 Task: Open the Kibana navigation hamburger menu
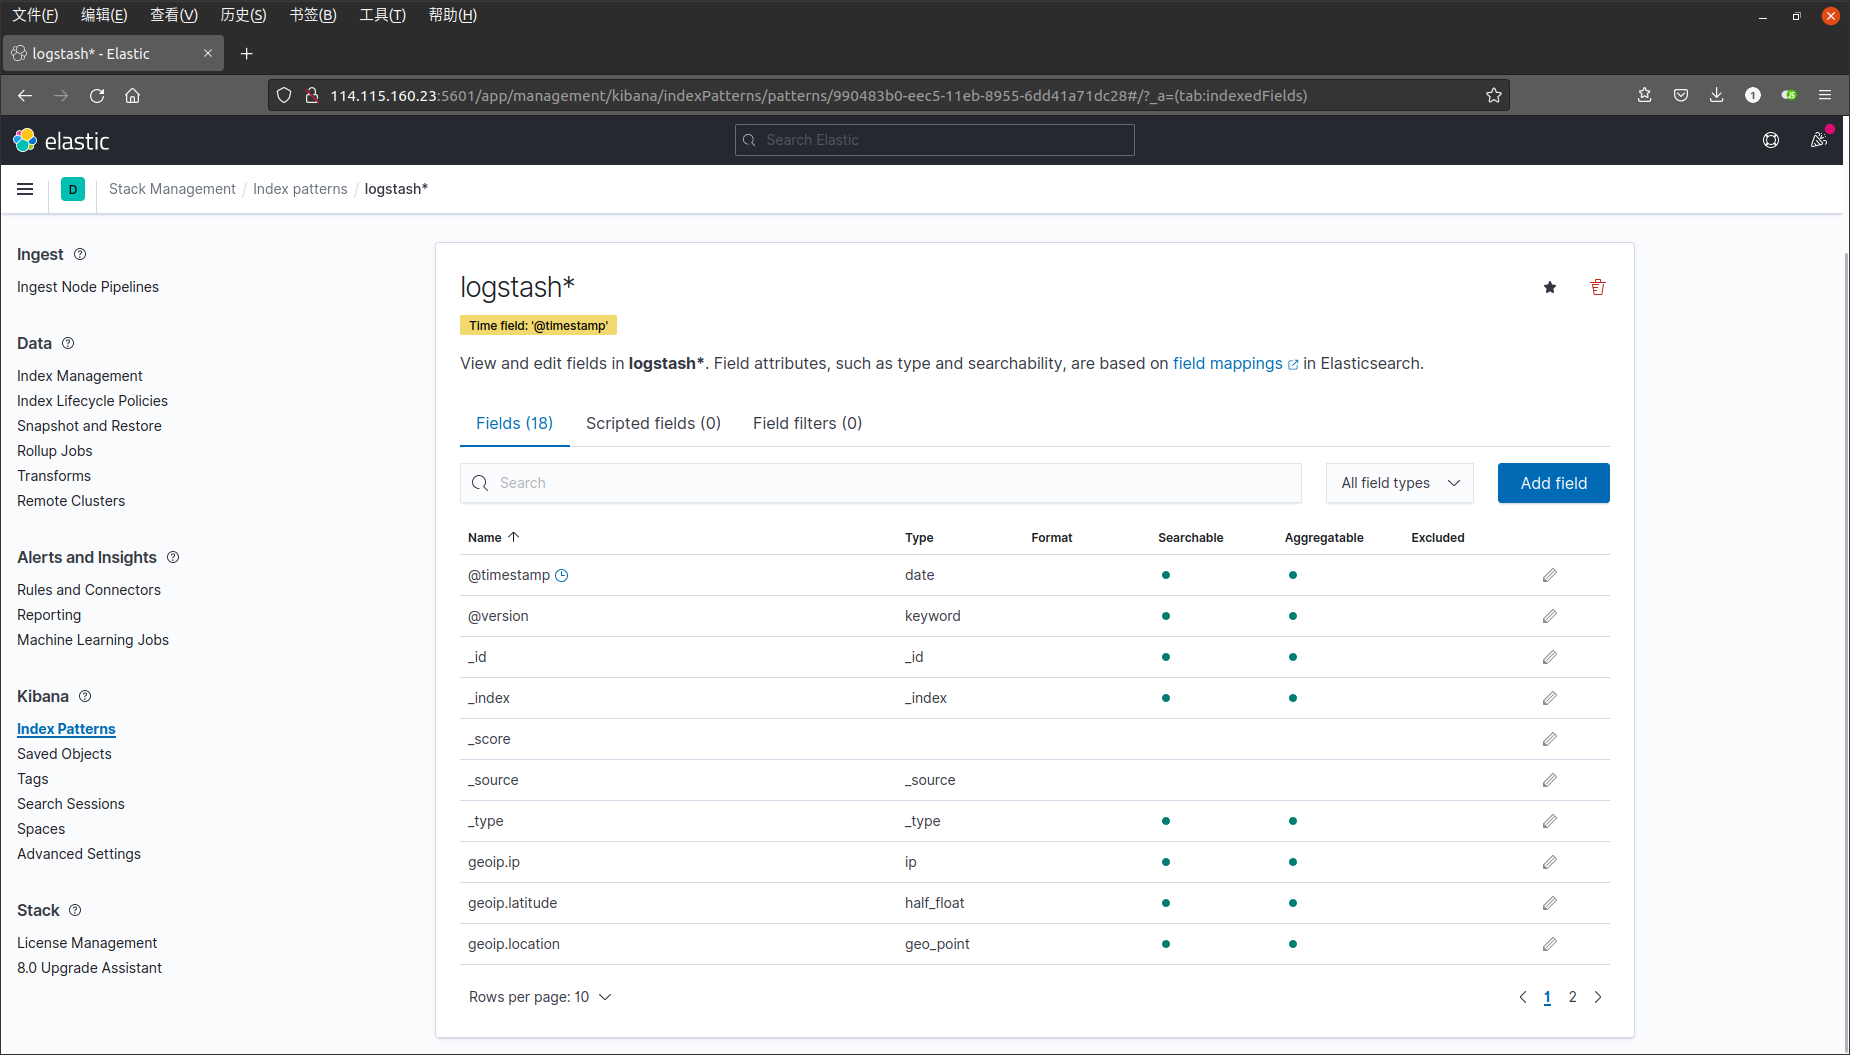click(25, 189)
